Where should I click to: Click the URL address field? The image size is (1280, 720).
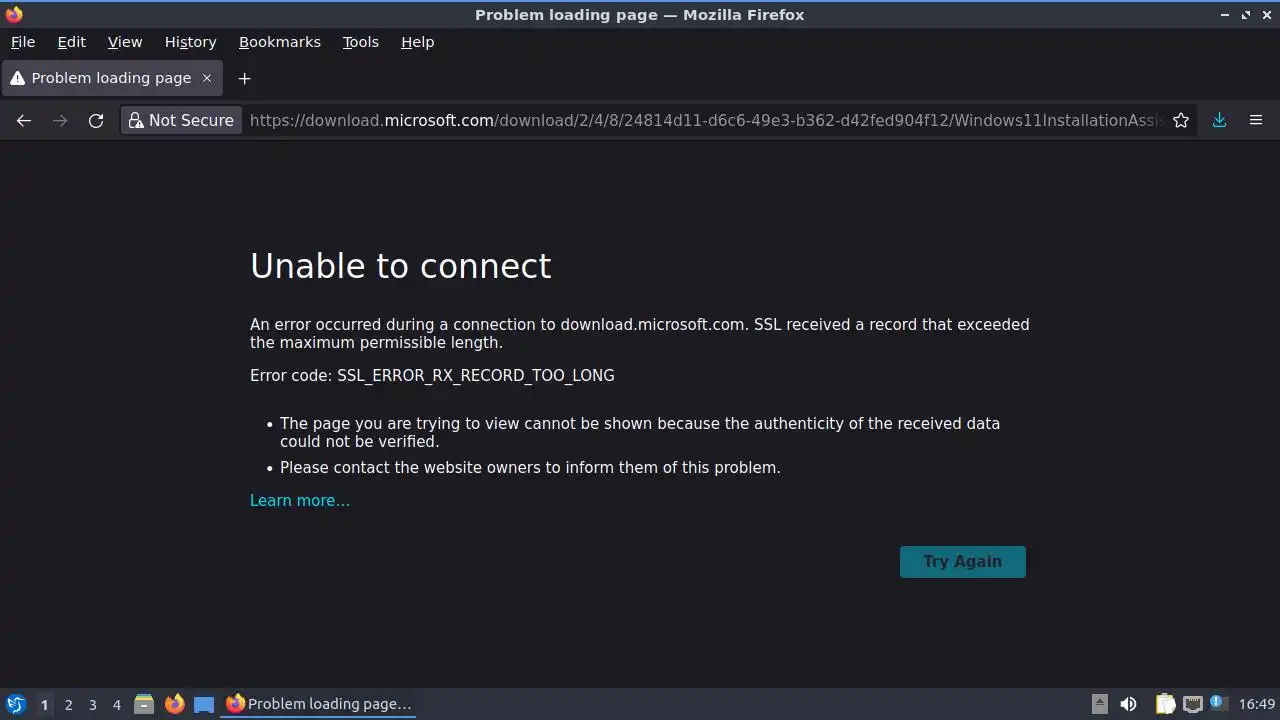705,120
